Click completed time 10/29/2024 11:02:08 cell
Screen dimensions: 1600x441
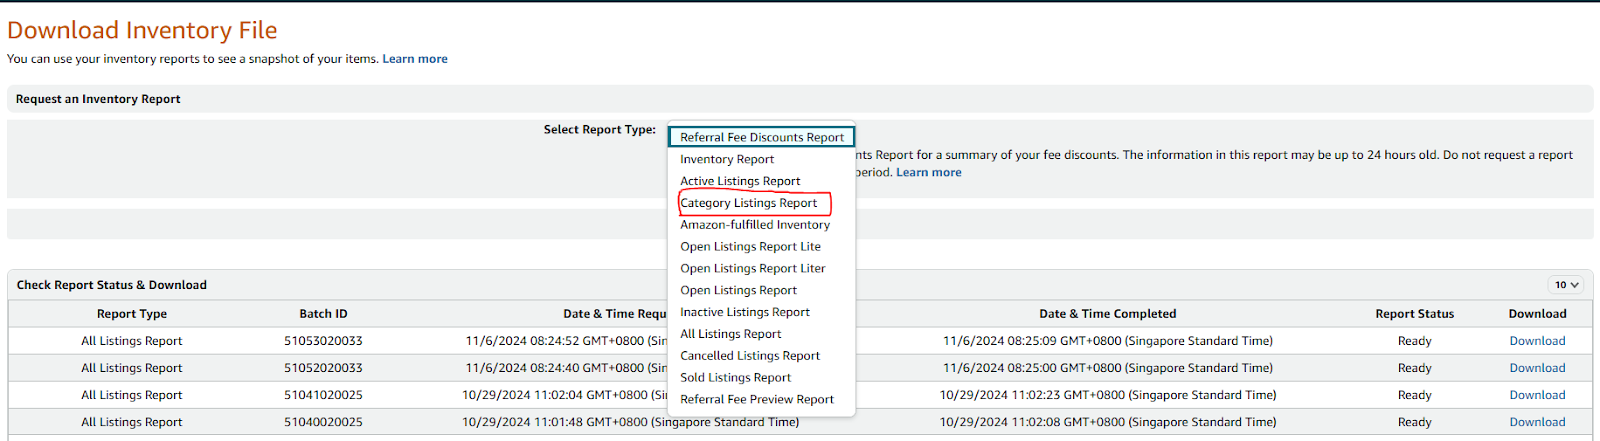pyautogui.click(x=1108, y=422)
